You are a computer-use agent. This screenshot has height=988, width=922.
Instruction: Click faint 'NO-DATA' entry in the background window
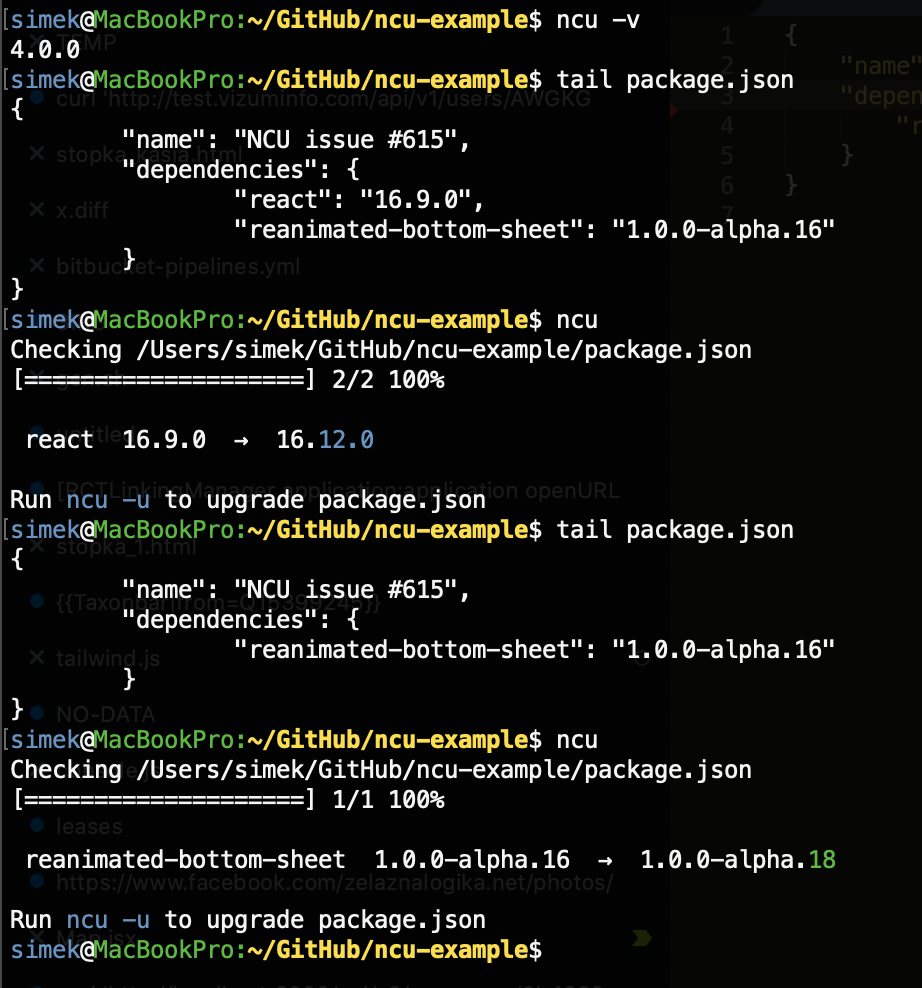(x=105, y=715)
